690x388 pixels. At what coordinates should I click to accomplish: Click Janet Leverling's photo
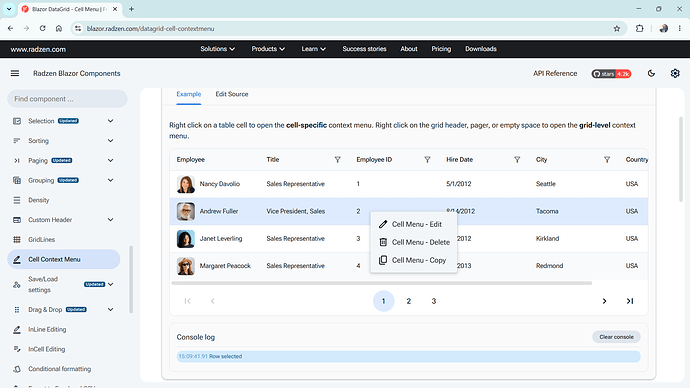pos(186,239)
